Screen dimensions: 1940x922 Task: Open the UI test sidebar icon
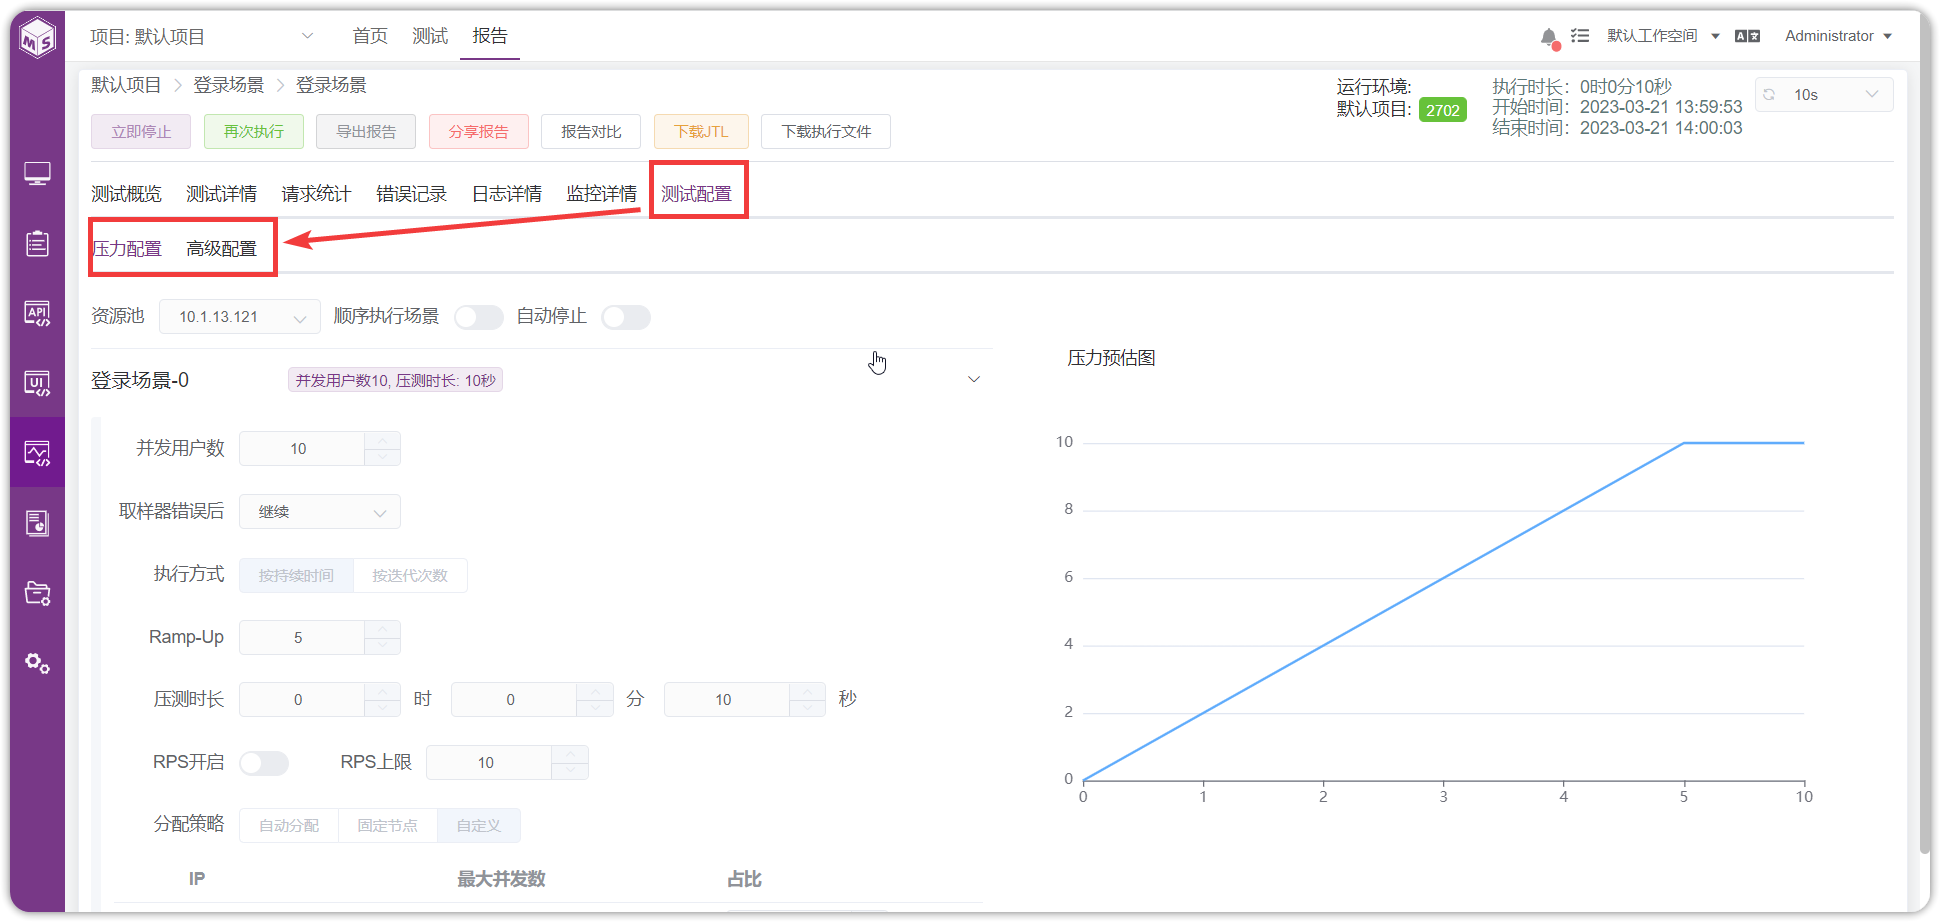coord(37,383)
